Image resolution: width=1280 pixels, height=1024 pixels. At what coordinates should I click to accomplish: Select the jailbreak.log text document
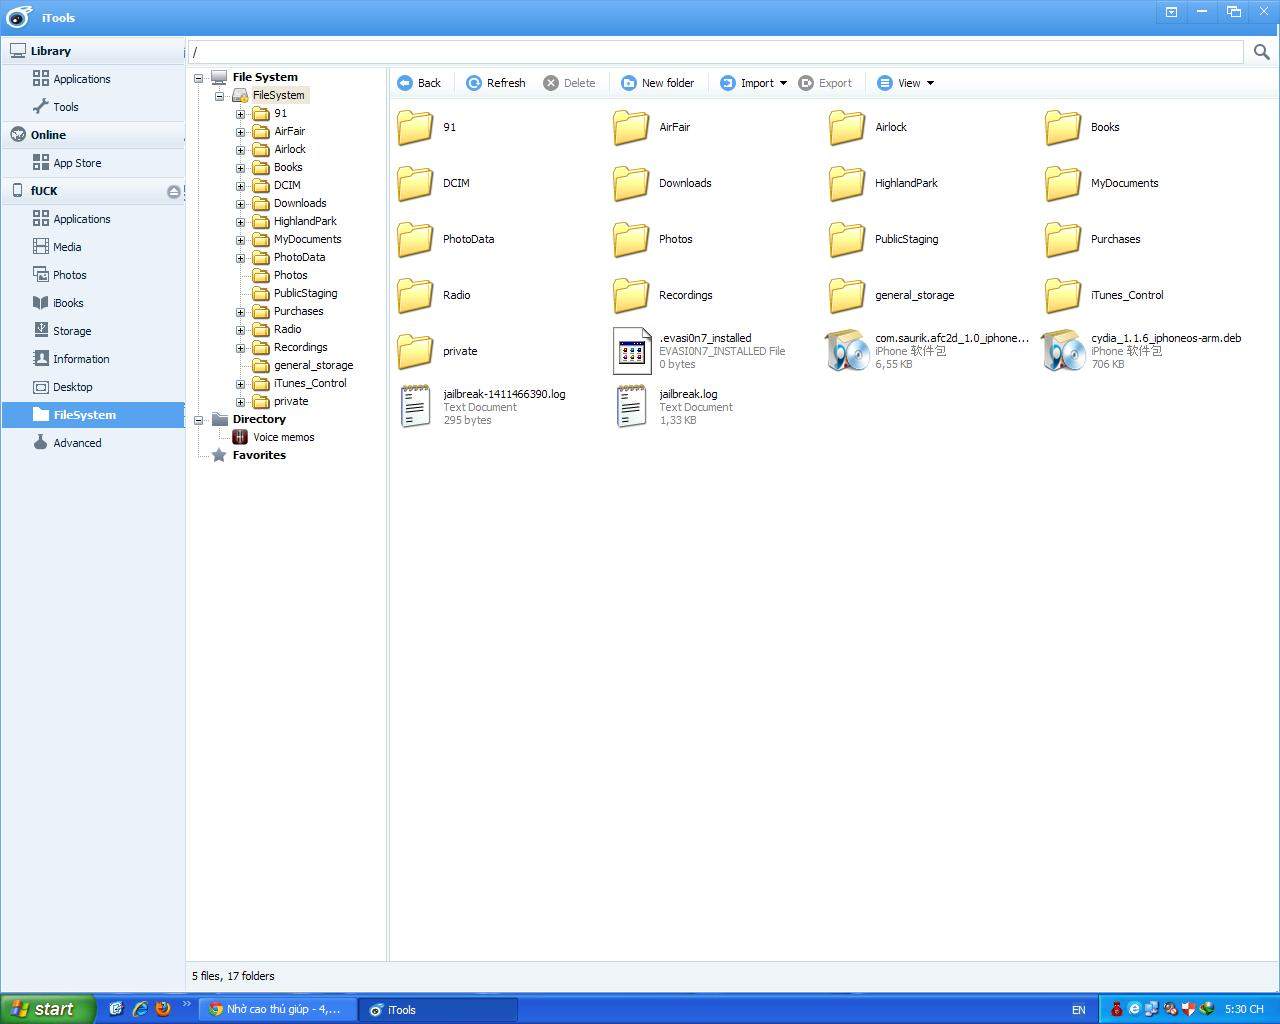631,407
